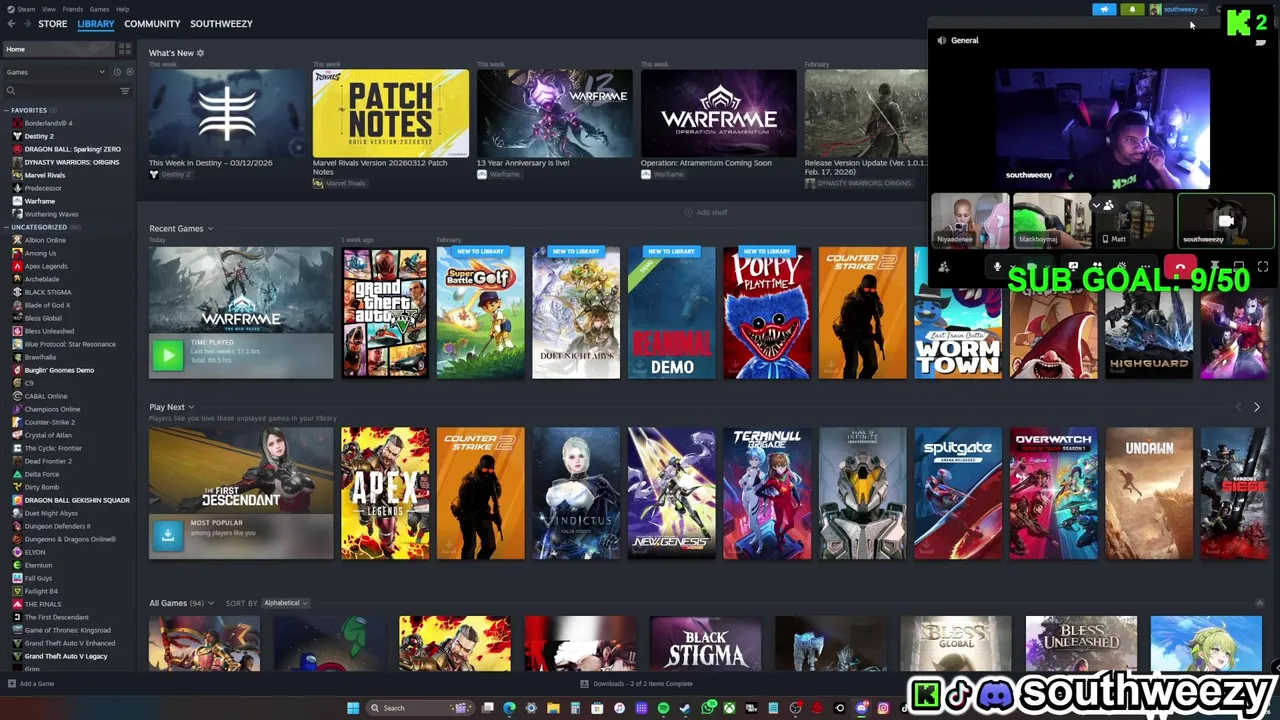The width and height of the screenshot is (1280, 720).
Task: Select Marvel Rivals in Favorites list
Action: (45, 175)
